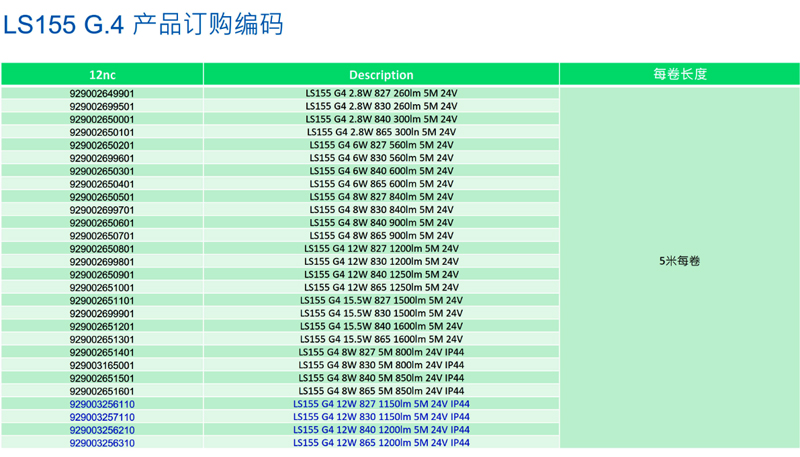Select order code 929002650201

tap(102, 145)
